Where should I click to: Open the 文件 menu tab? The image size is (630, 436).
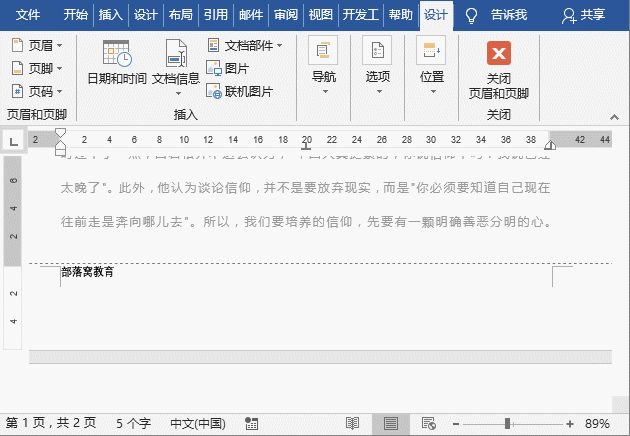pos(28,15)
